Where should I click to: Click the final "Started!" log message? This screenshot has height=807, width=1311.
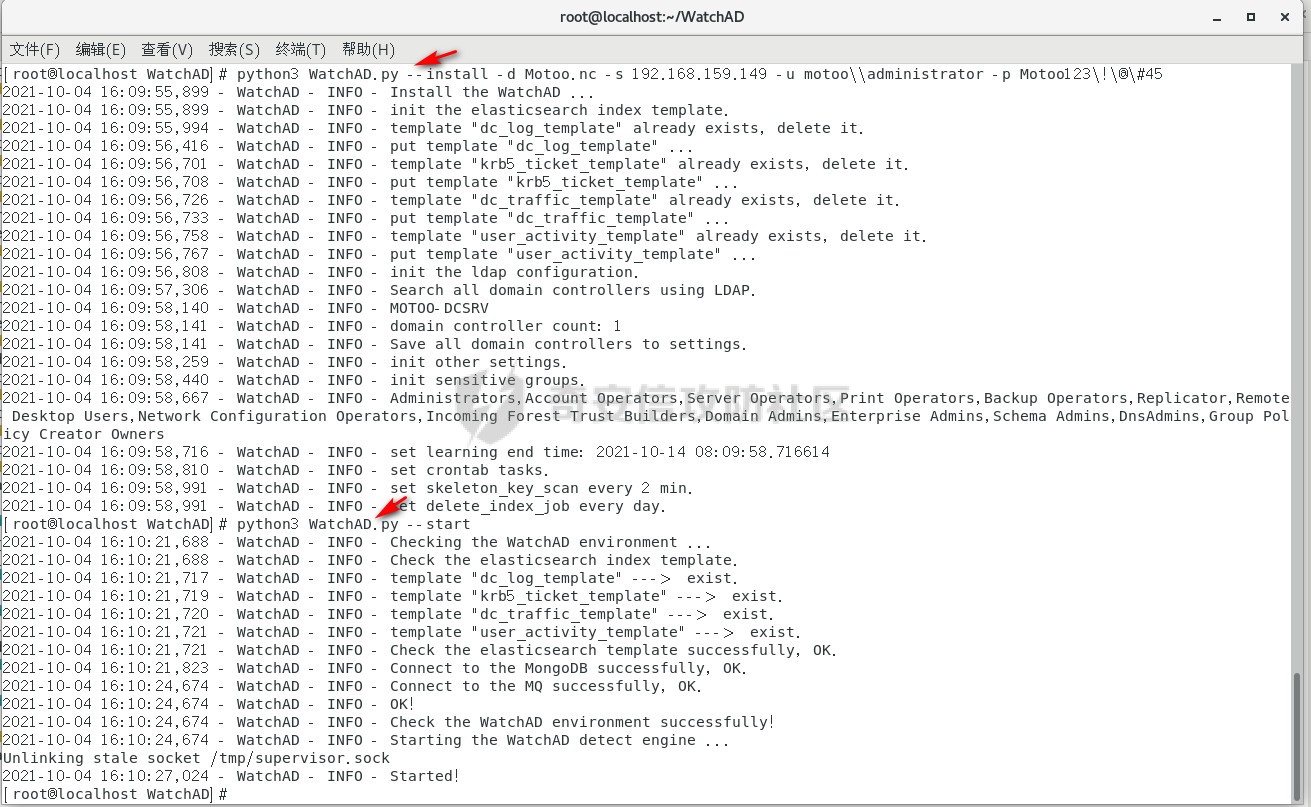click(425, 776)
